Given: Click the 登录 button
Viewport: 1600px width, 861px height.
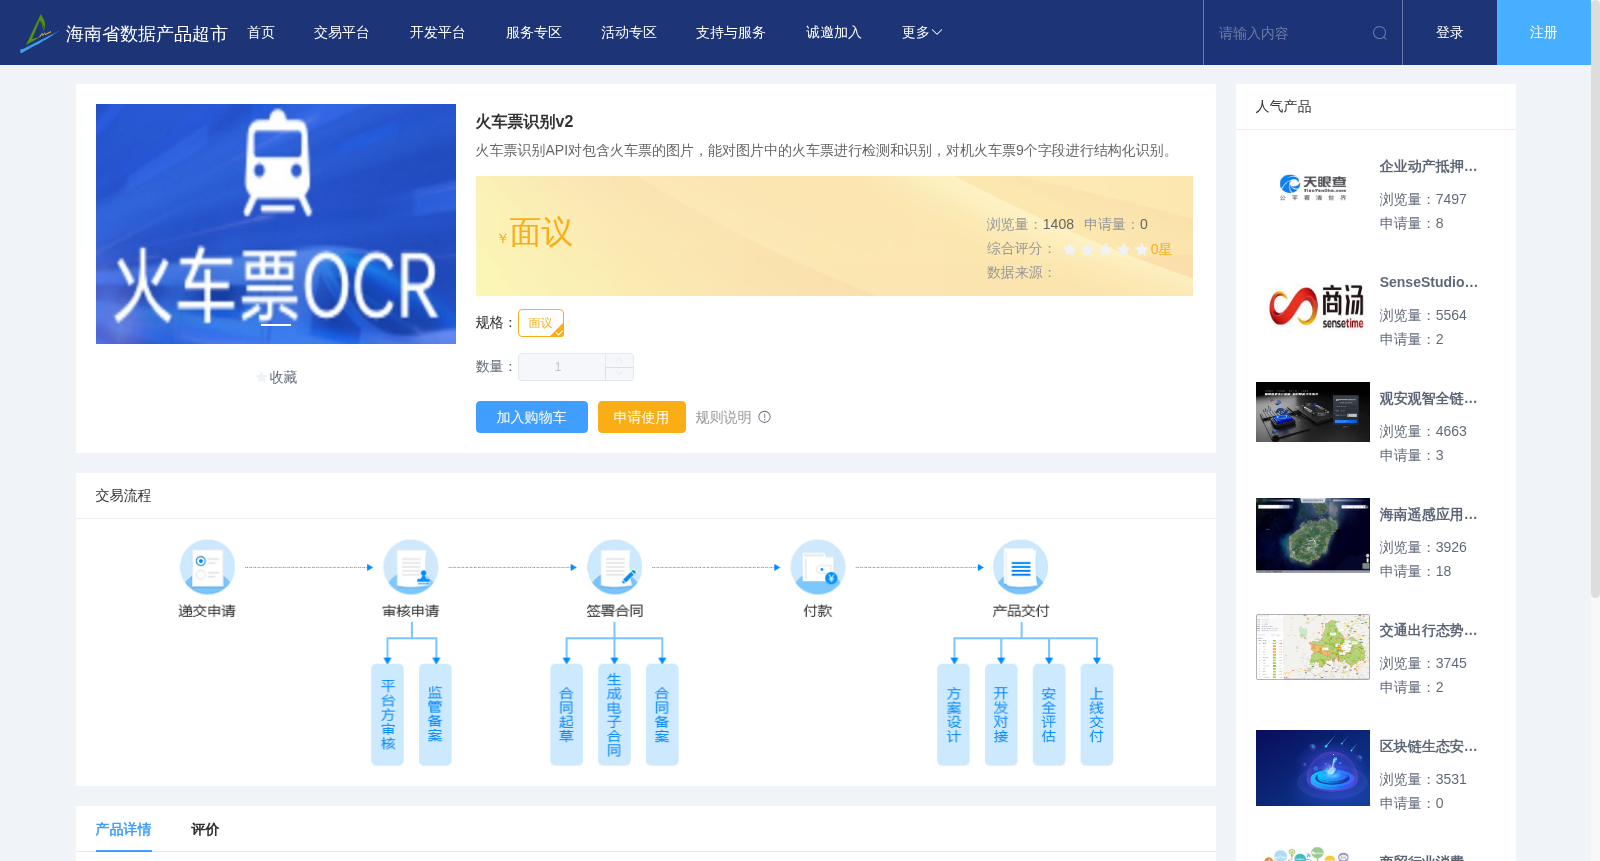Looking at the screenshot, I should tap(1450, 33).
